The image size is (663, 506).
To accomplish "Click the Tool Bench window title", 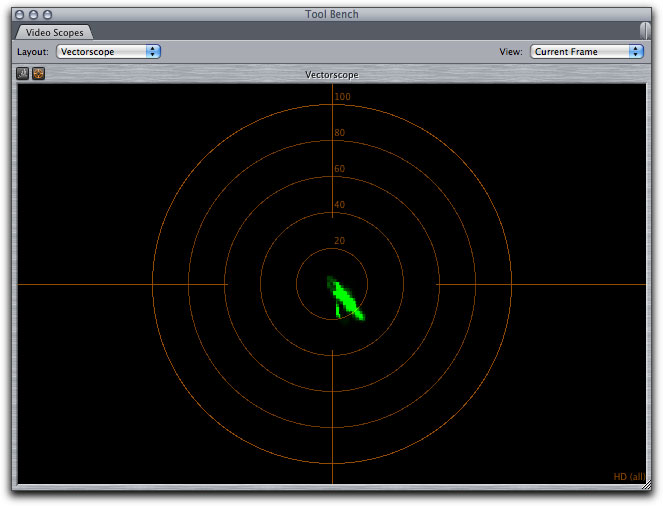I will [x=331, y=14].
